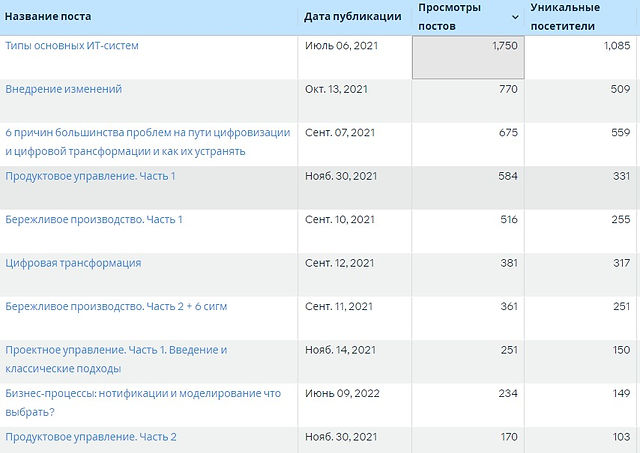Select date cell Июнь 09, 2022
The image size is (640, 453).
pos(355,405)
